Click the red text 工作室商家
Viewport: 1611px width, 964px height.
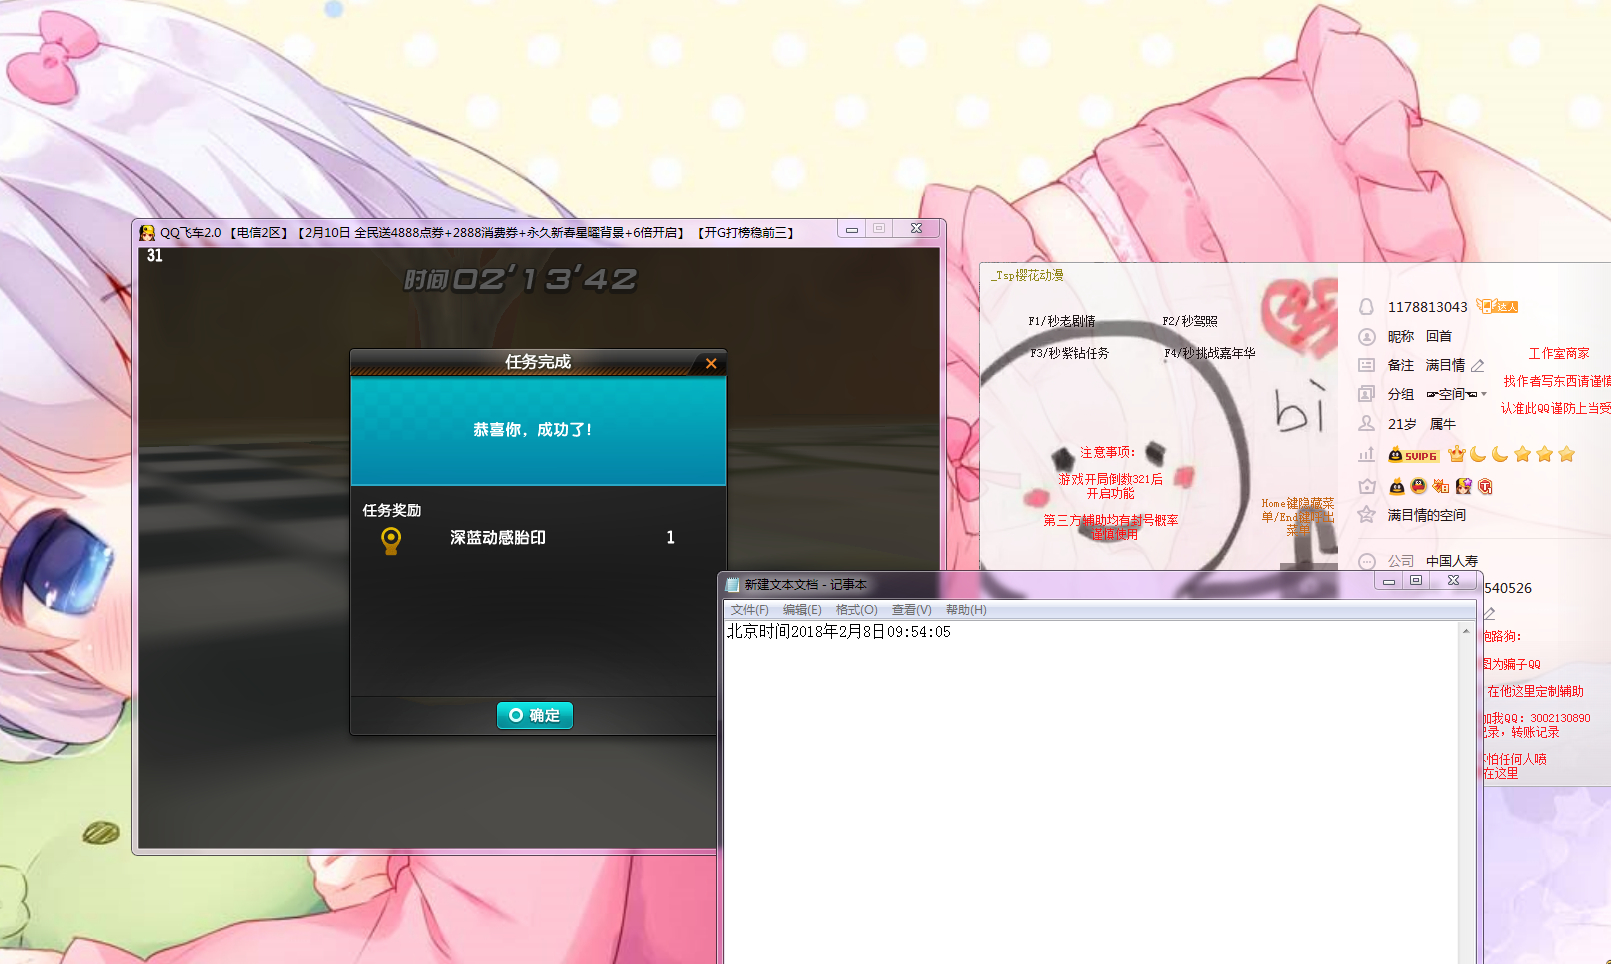pos(1559,353)
